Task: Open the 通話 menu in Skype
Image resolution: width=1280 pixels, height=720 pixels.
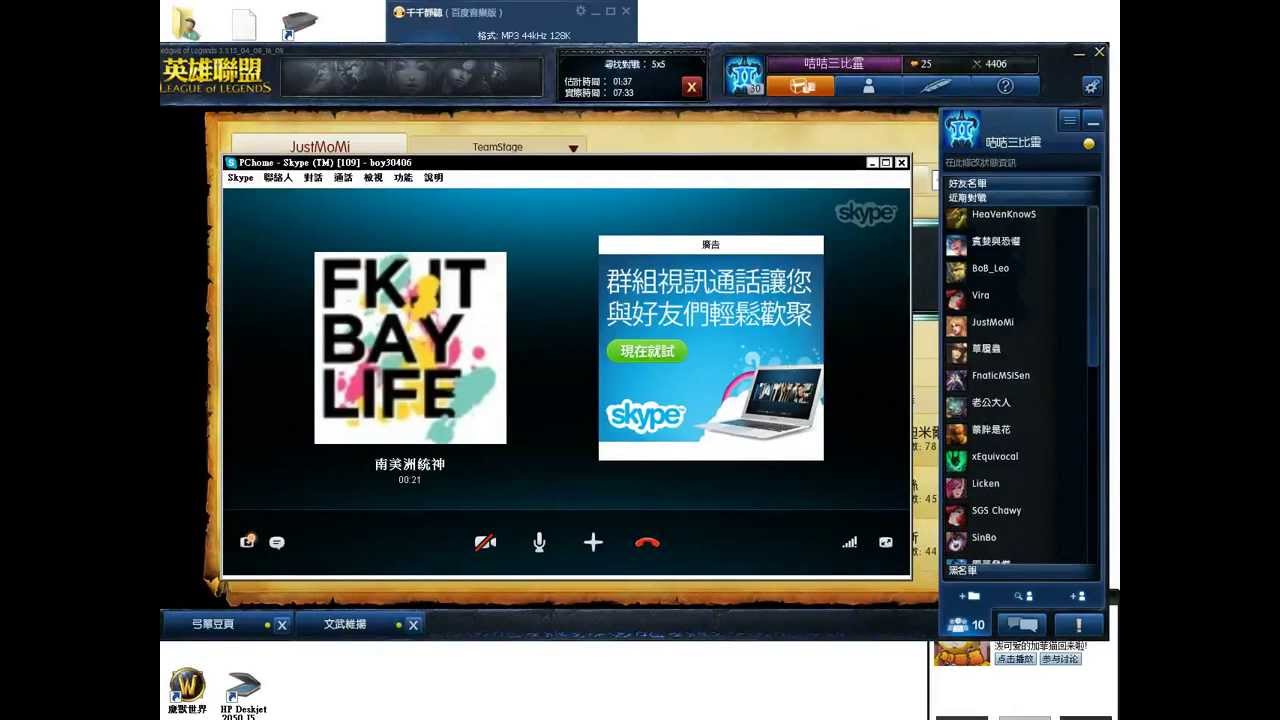Action: click(x=343, y=177)
